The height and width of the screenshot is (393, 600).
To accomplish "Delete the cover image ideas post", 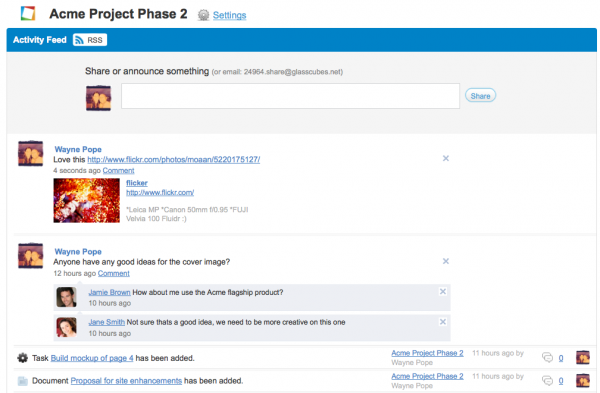I will coord(446,261).
